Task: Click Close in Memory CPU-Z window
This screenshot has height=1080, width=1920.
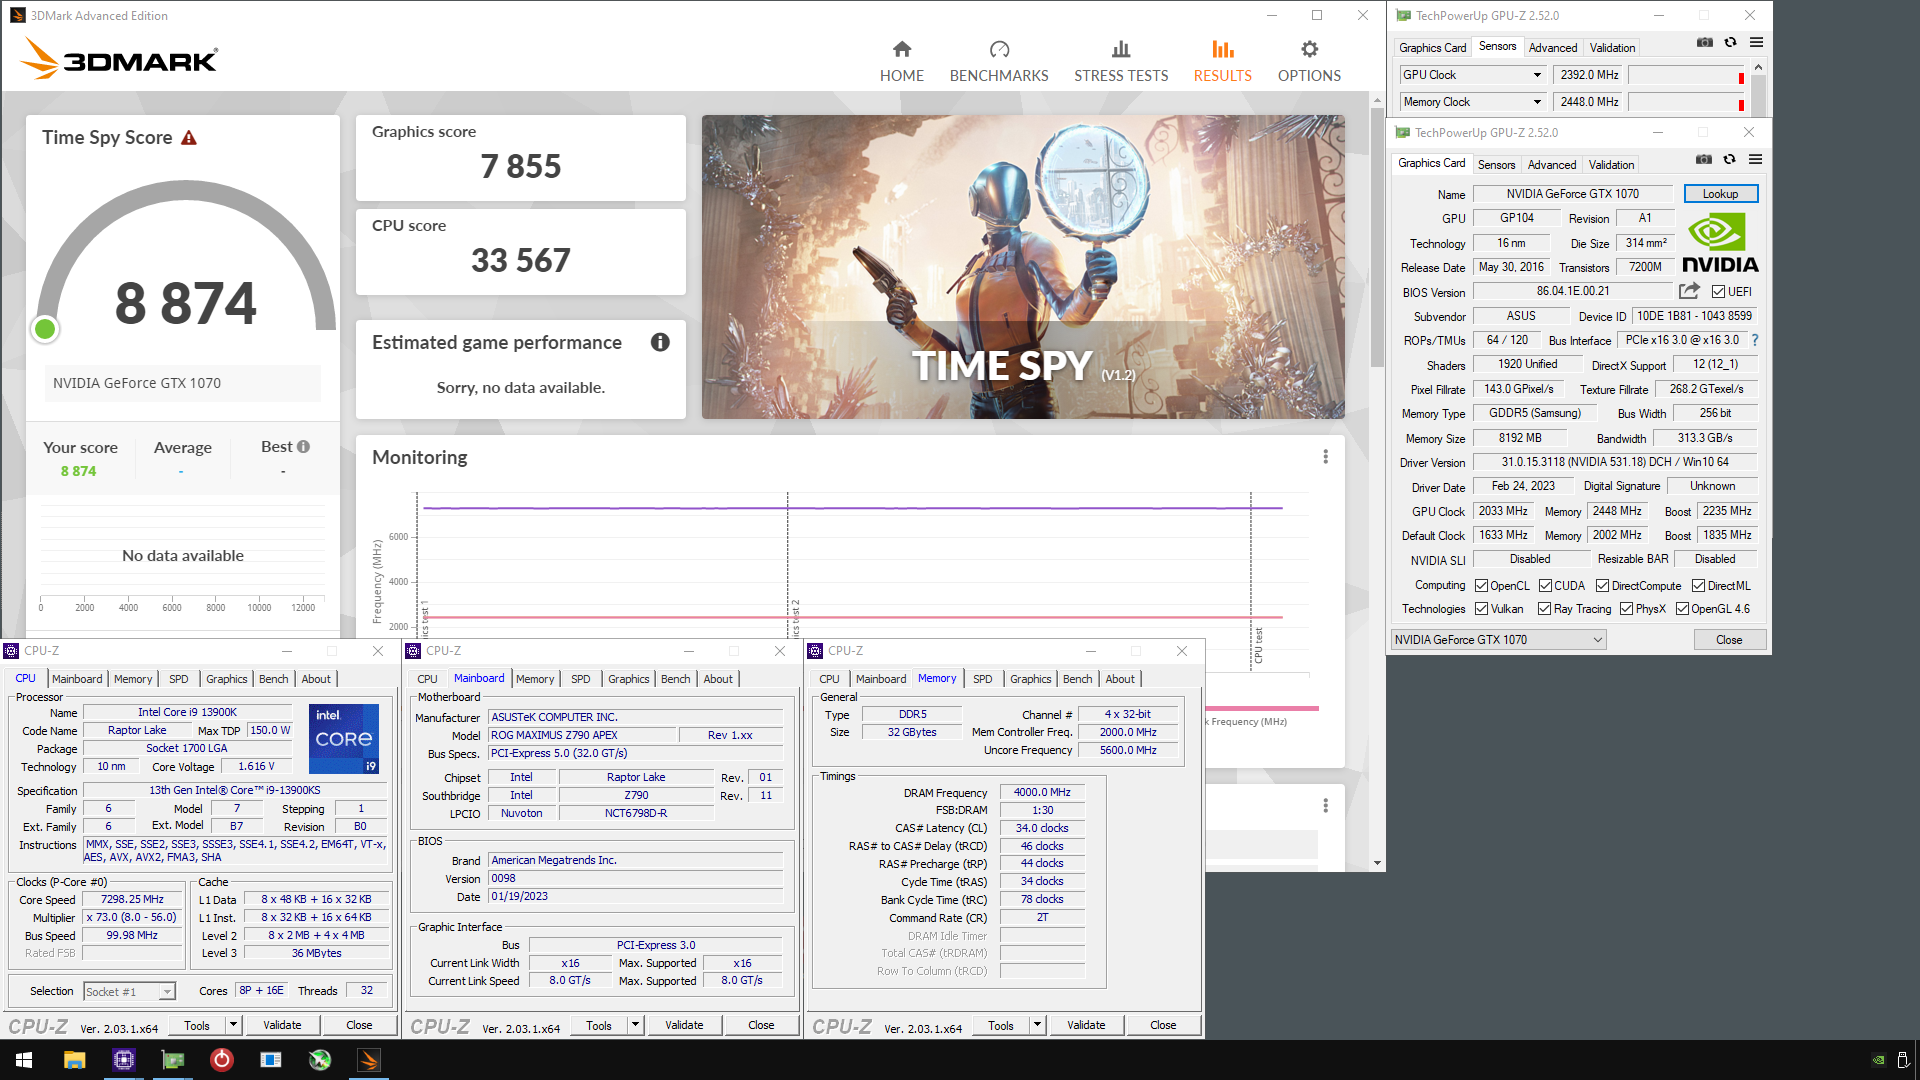Action: (x=1163, y=1025)
